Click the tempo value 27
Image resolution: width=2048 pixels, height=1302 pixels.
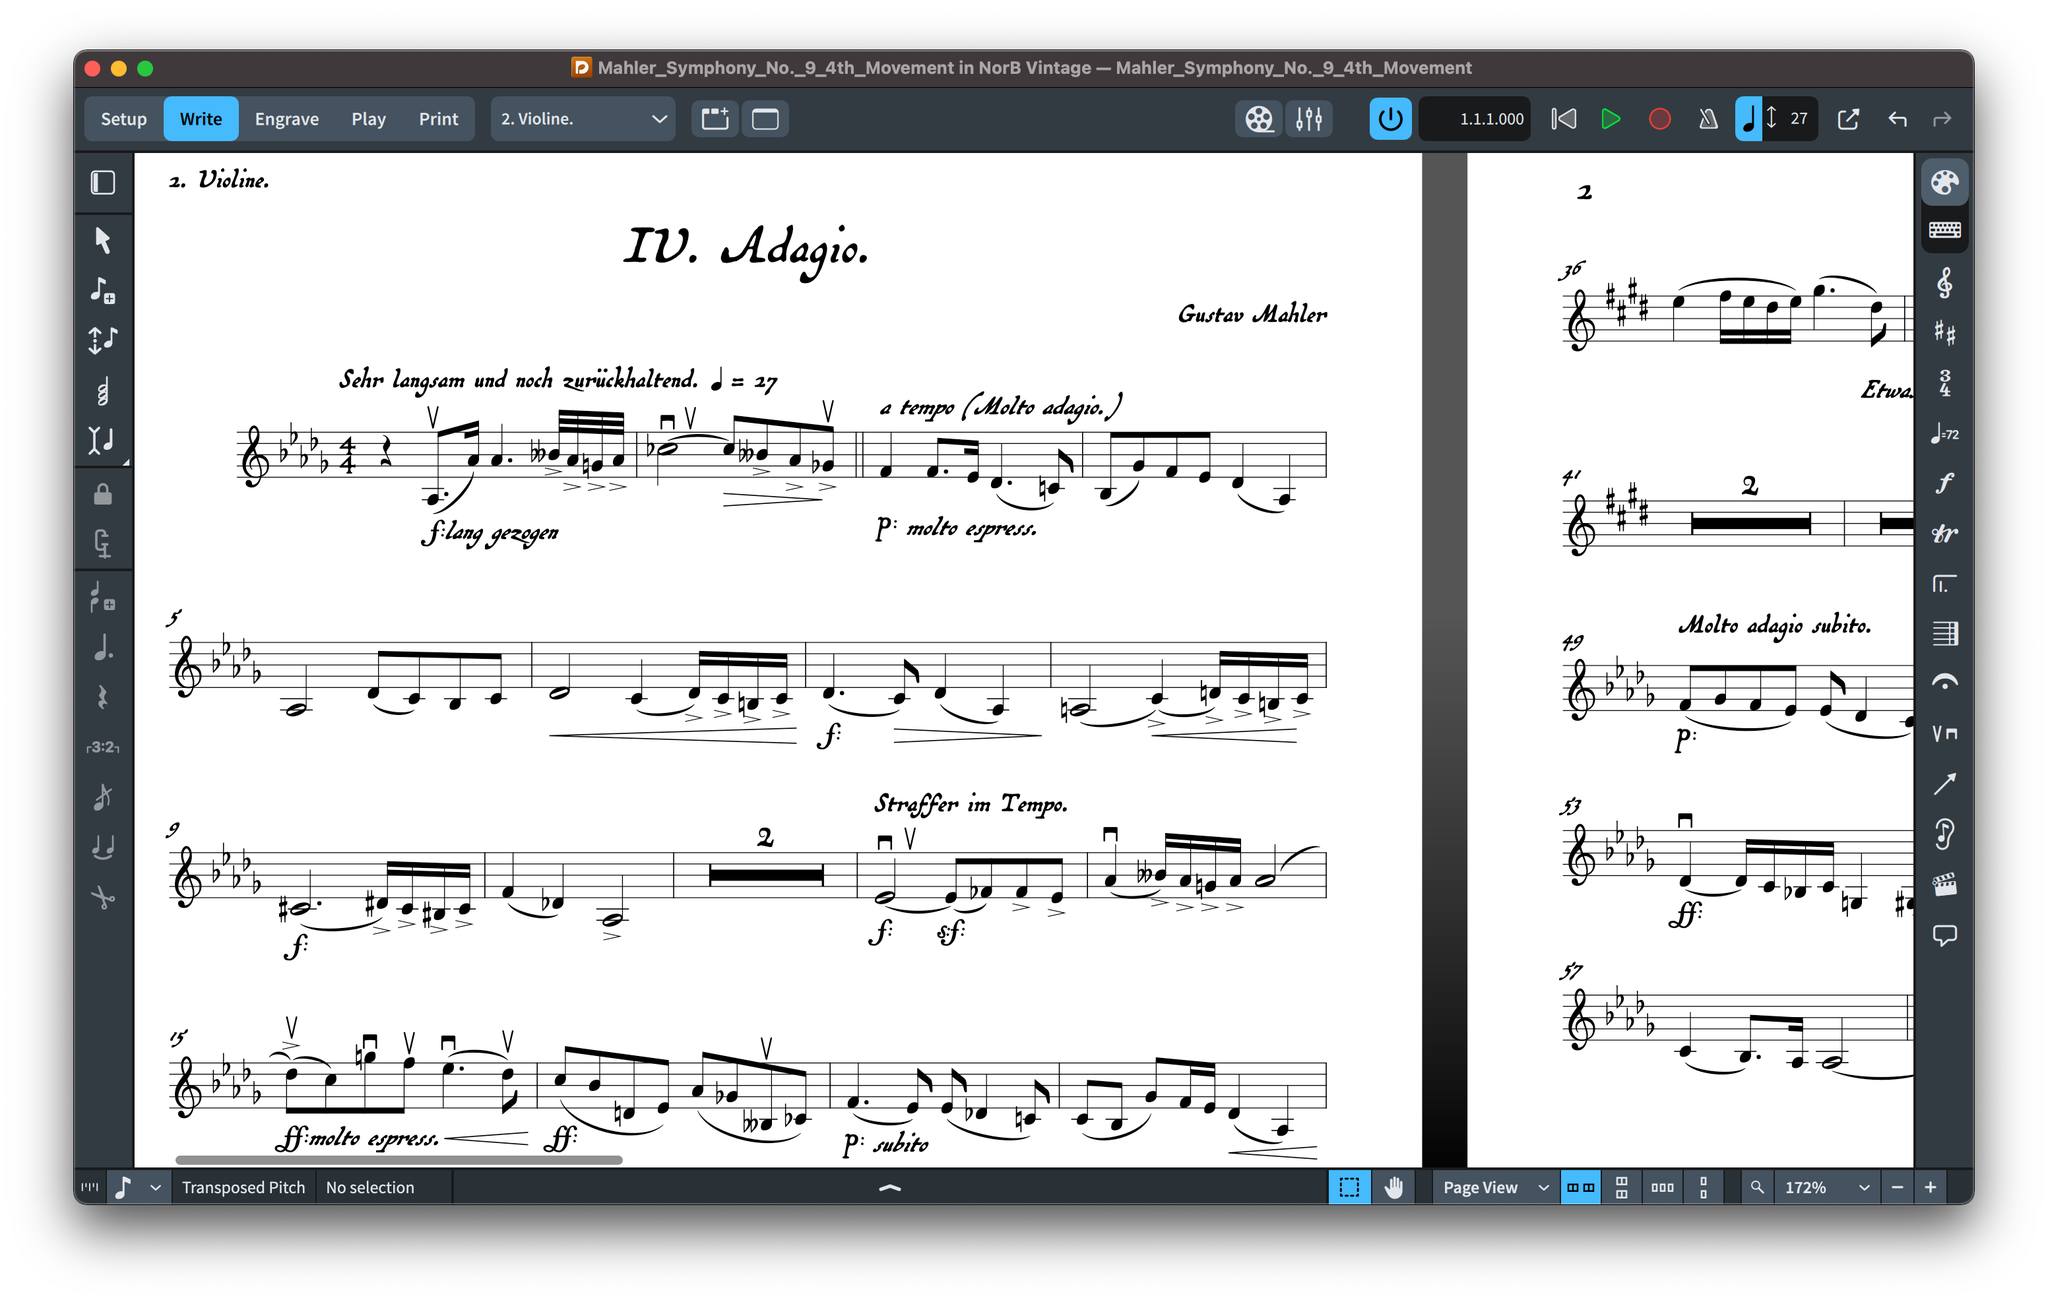[x=1798, y=119]
